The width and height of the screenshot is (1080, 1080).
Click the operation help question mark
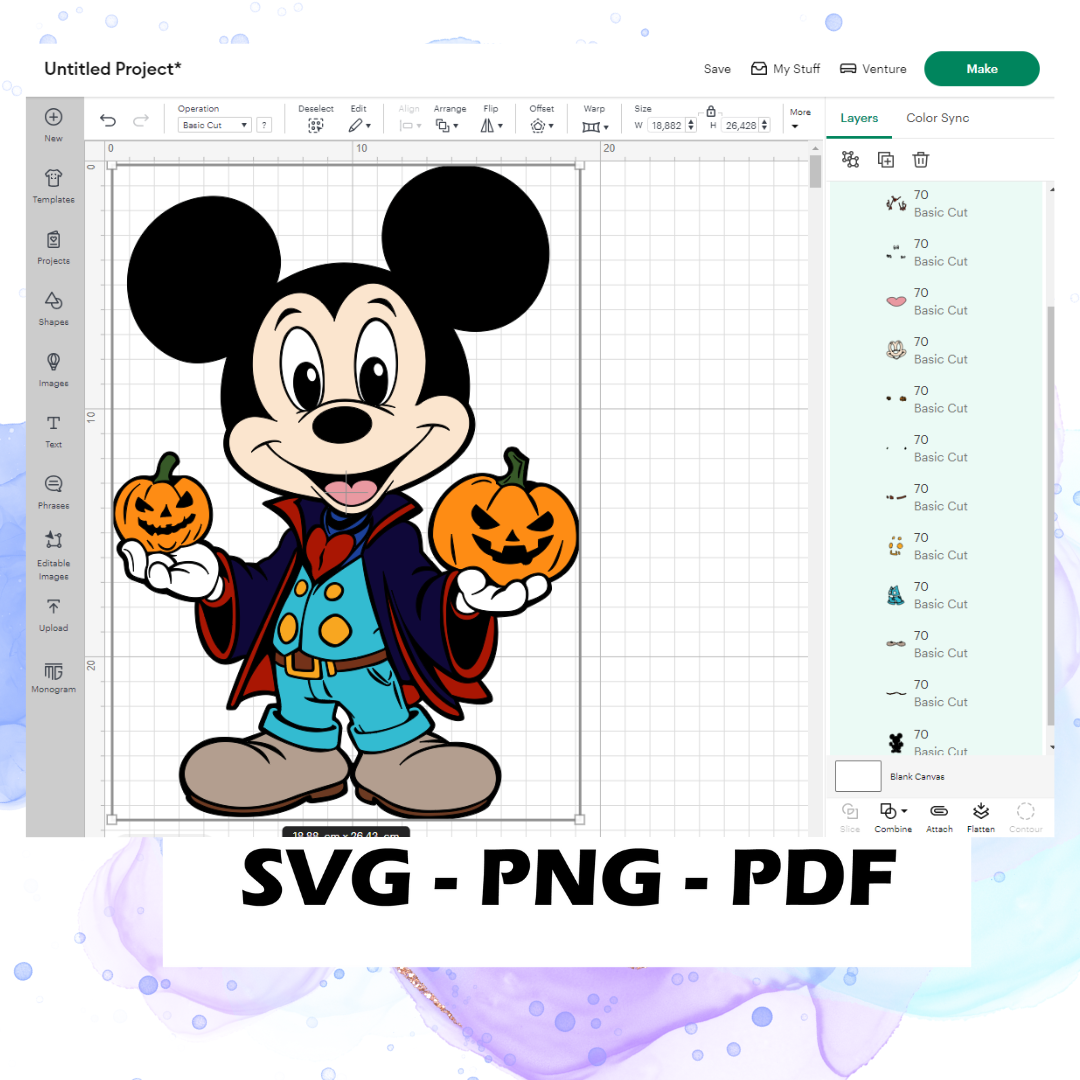pyautogui.click(x=264, y=125)
